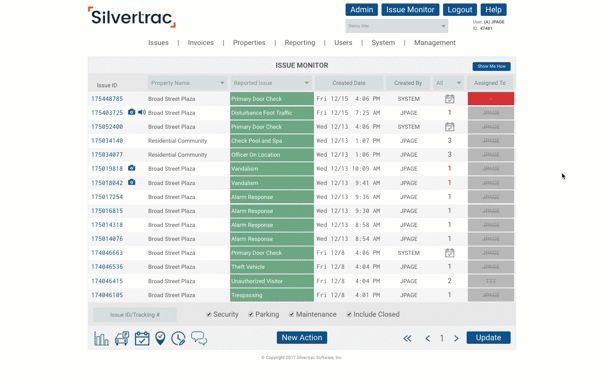The width and height of the screenshot is (608, 384).
Task: Toggle the Include Closed checkbox
Action: (349, 314)
